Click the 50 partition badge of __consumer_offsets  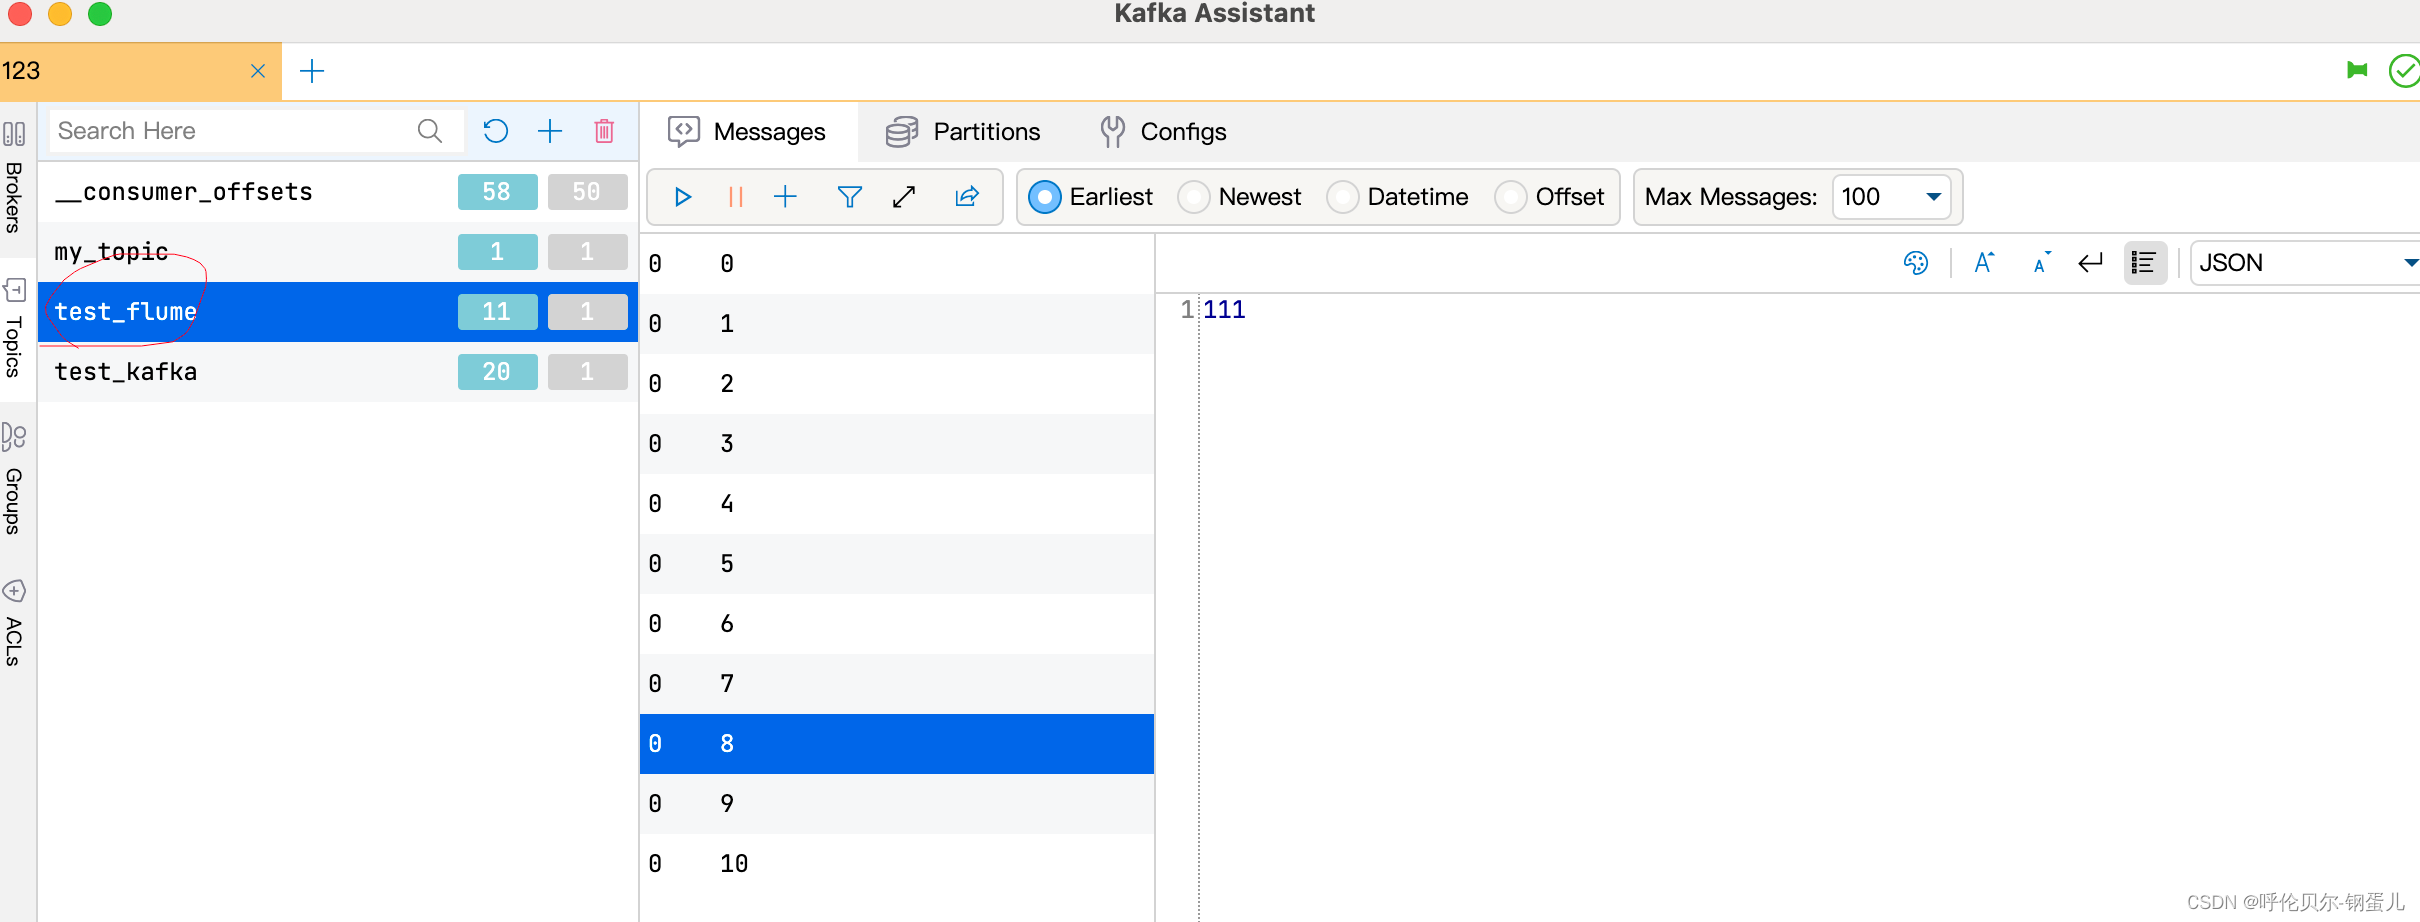587,192
